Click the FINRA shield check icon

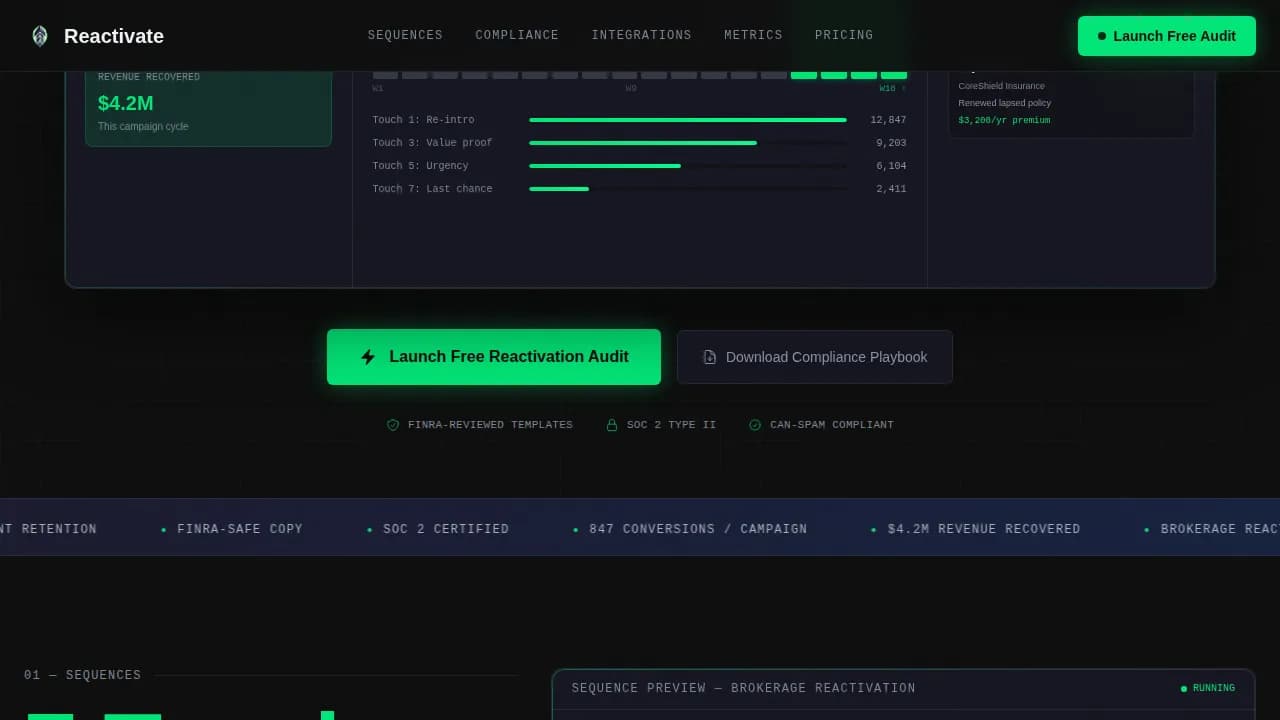pos(393,425)
